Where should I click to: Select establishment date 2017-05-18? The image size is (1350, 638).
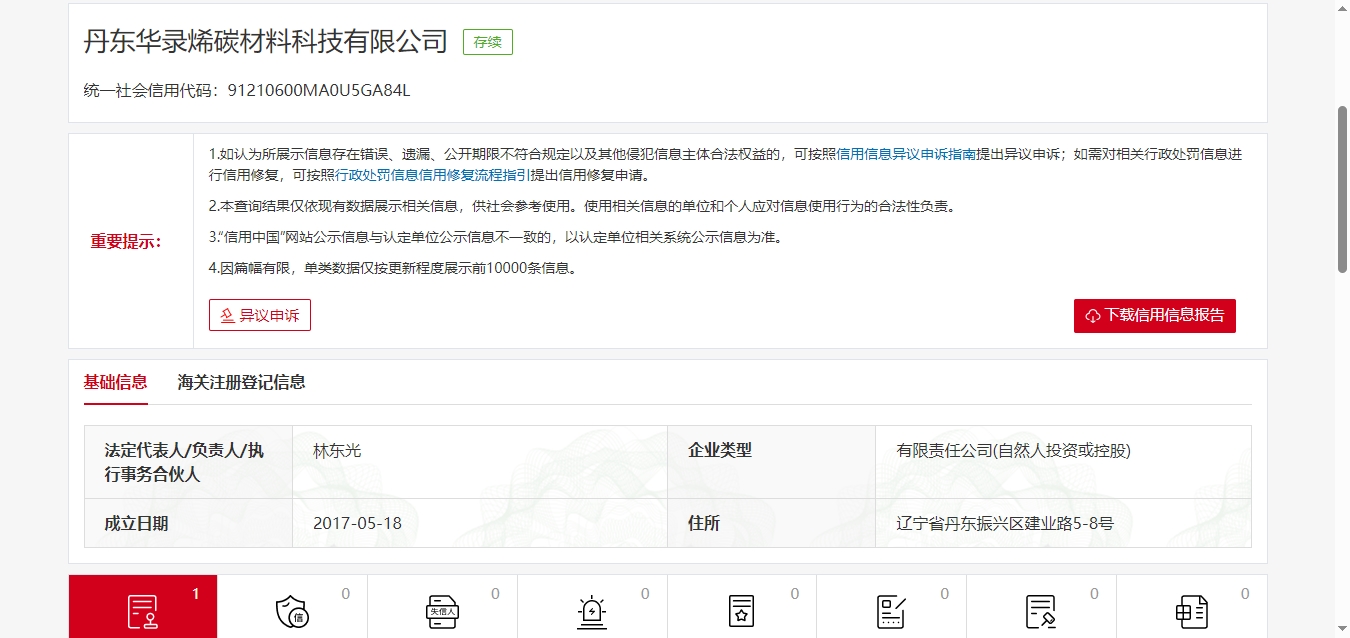pyautogui.click(x=357, y=523)
